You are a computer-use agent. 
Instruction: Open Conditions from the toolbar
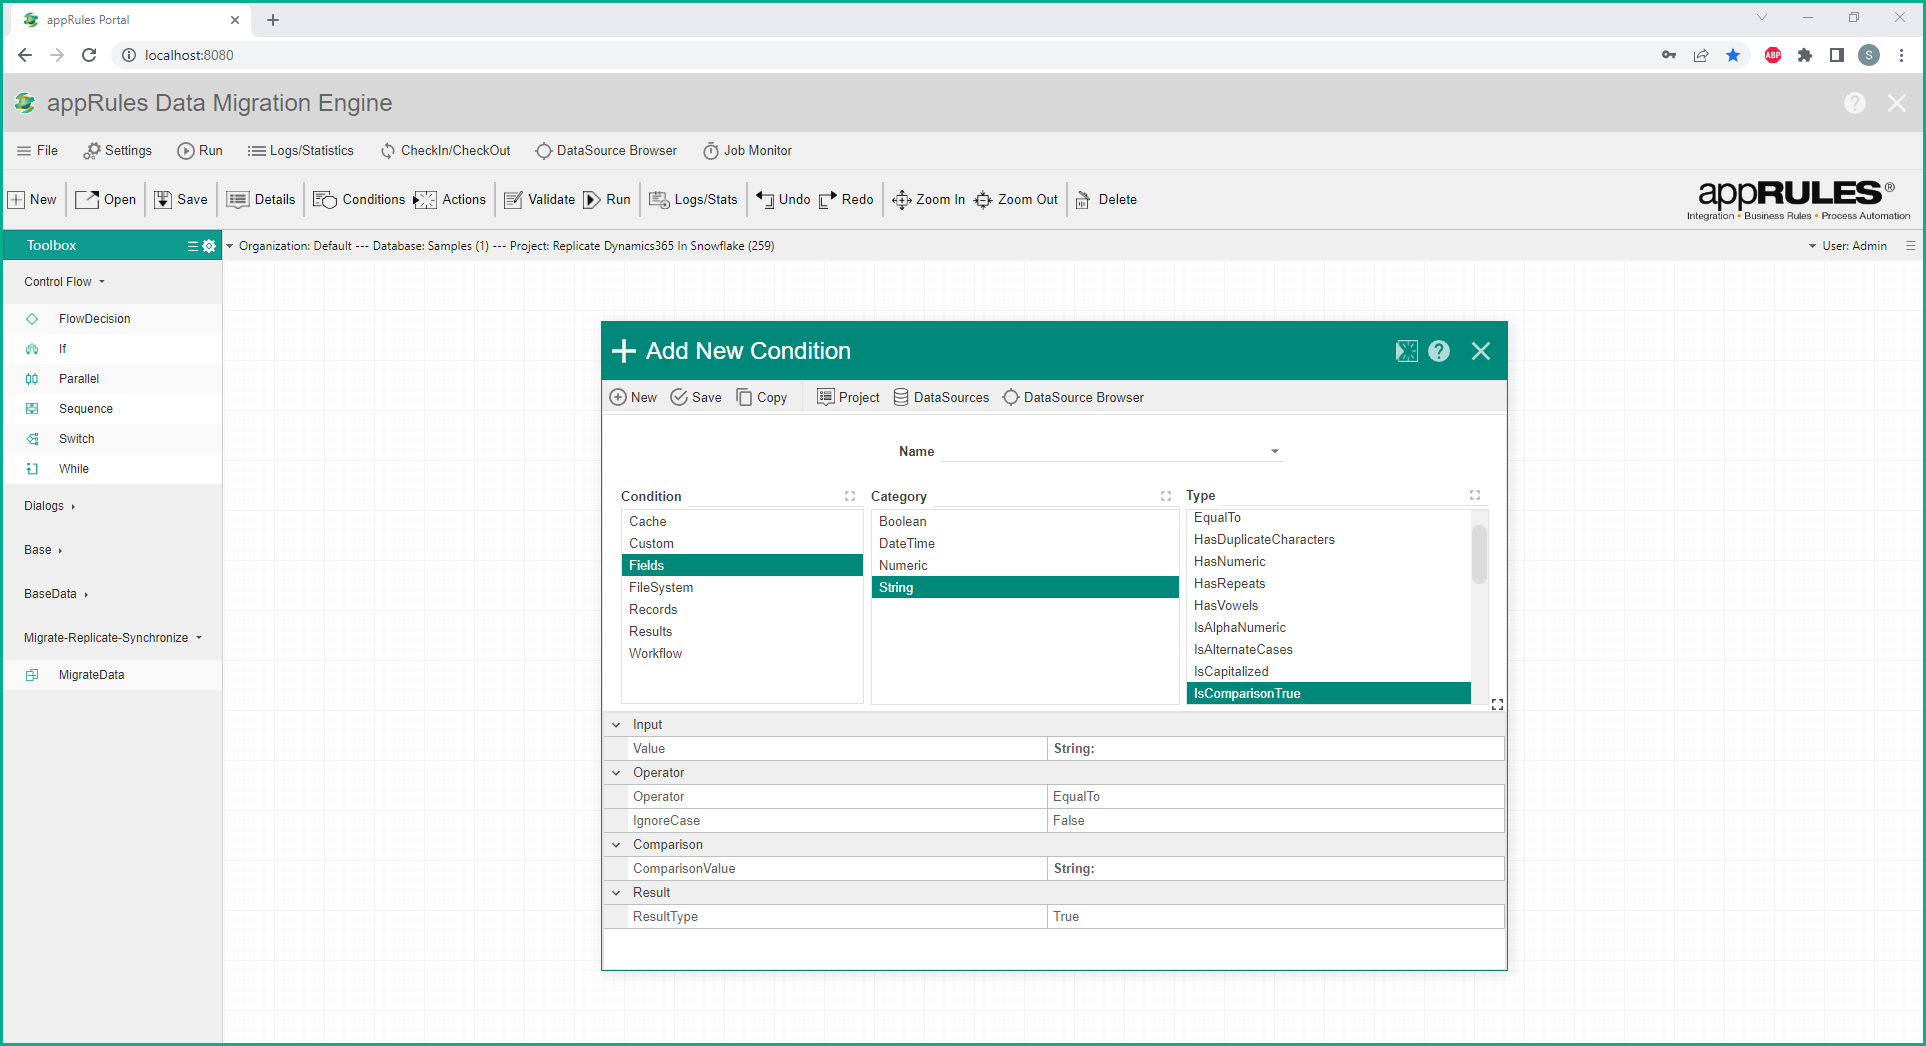(x=359, y=200)
